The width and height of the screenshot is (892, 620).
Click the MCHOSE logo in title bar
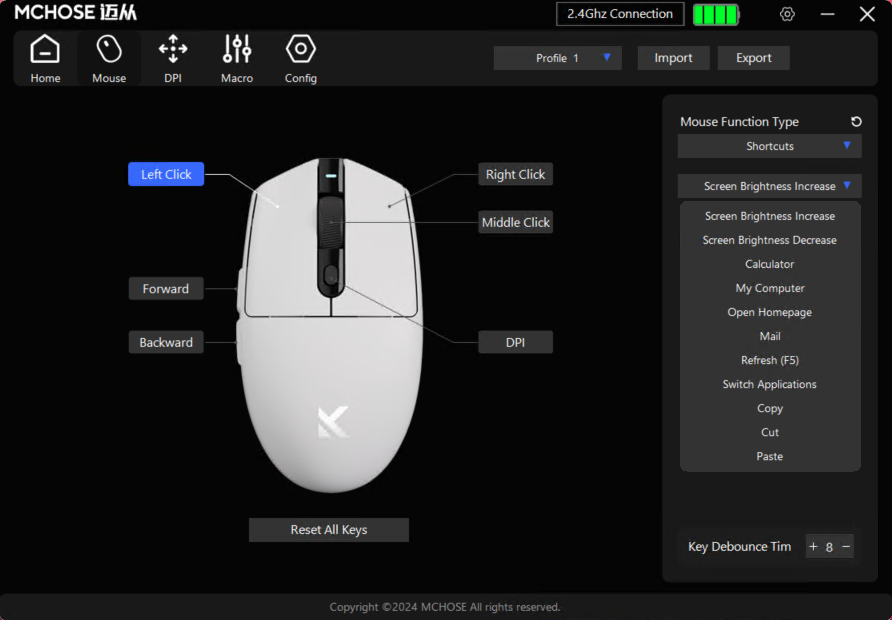pyautogui.click(x=76, y=13)
